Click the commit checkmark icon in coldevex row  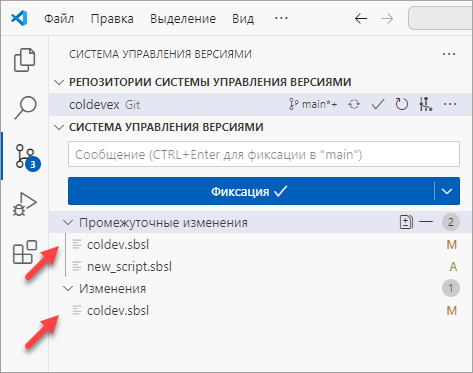pos(378,105)
